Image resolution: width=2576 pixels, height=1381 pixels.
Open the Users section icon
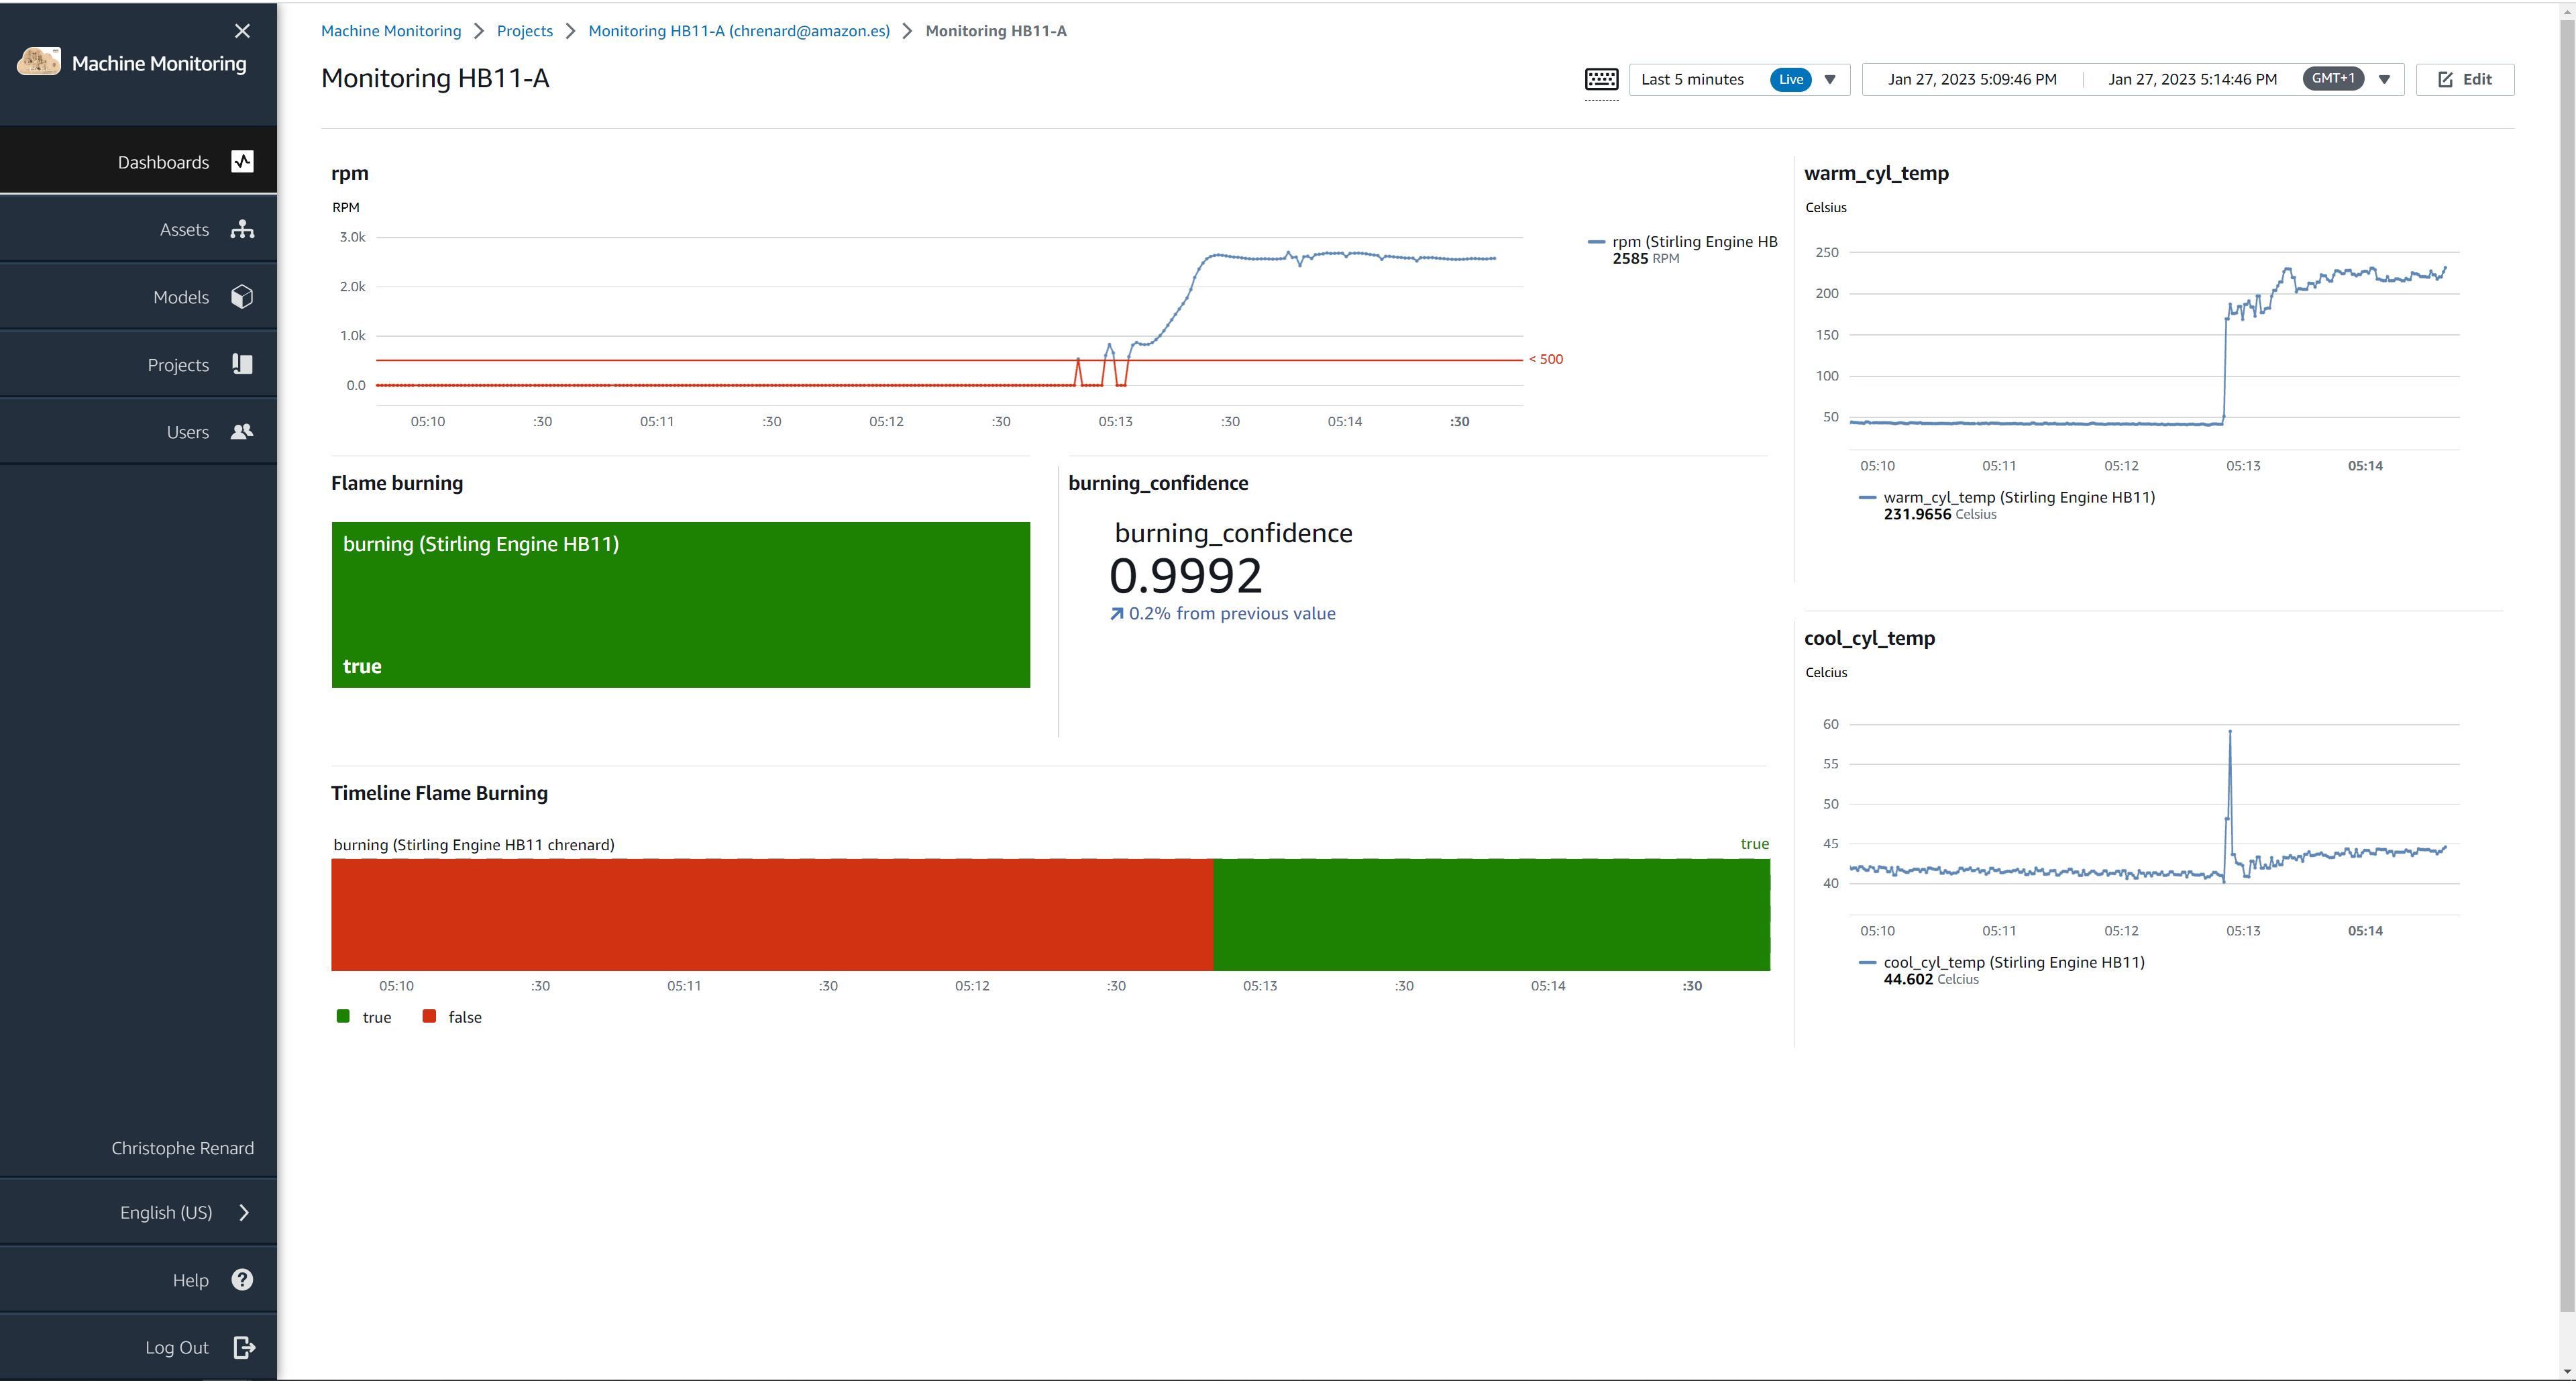tap(242, 431)
